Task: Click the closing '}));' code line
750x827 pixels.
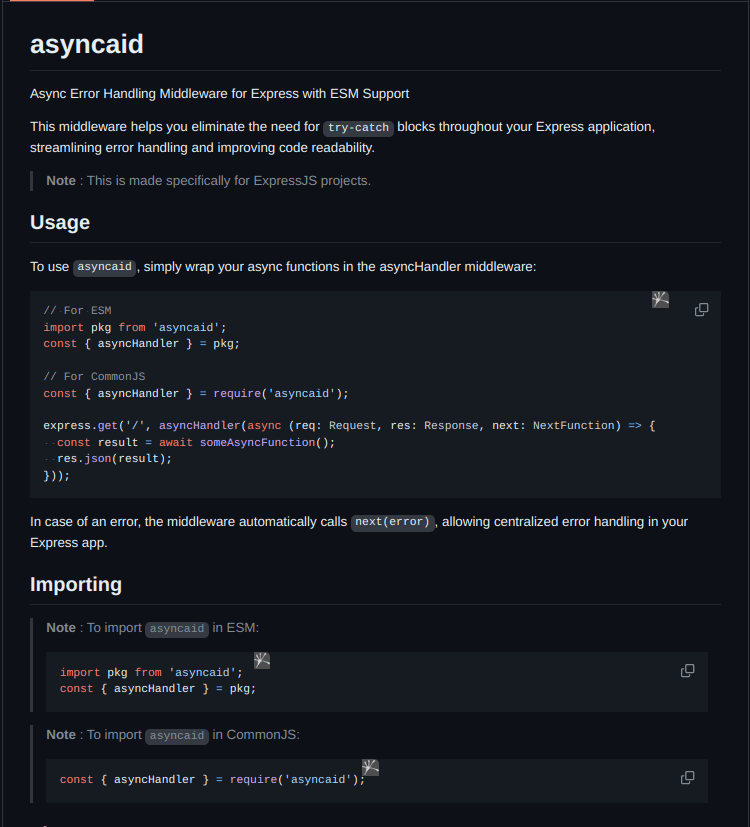Action: [x=56, y=476]
